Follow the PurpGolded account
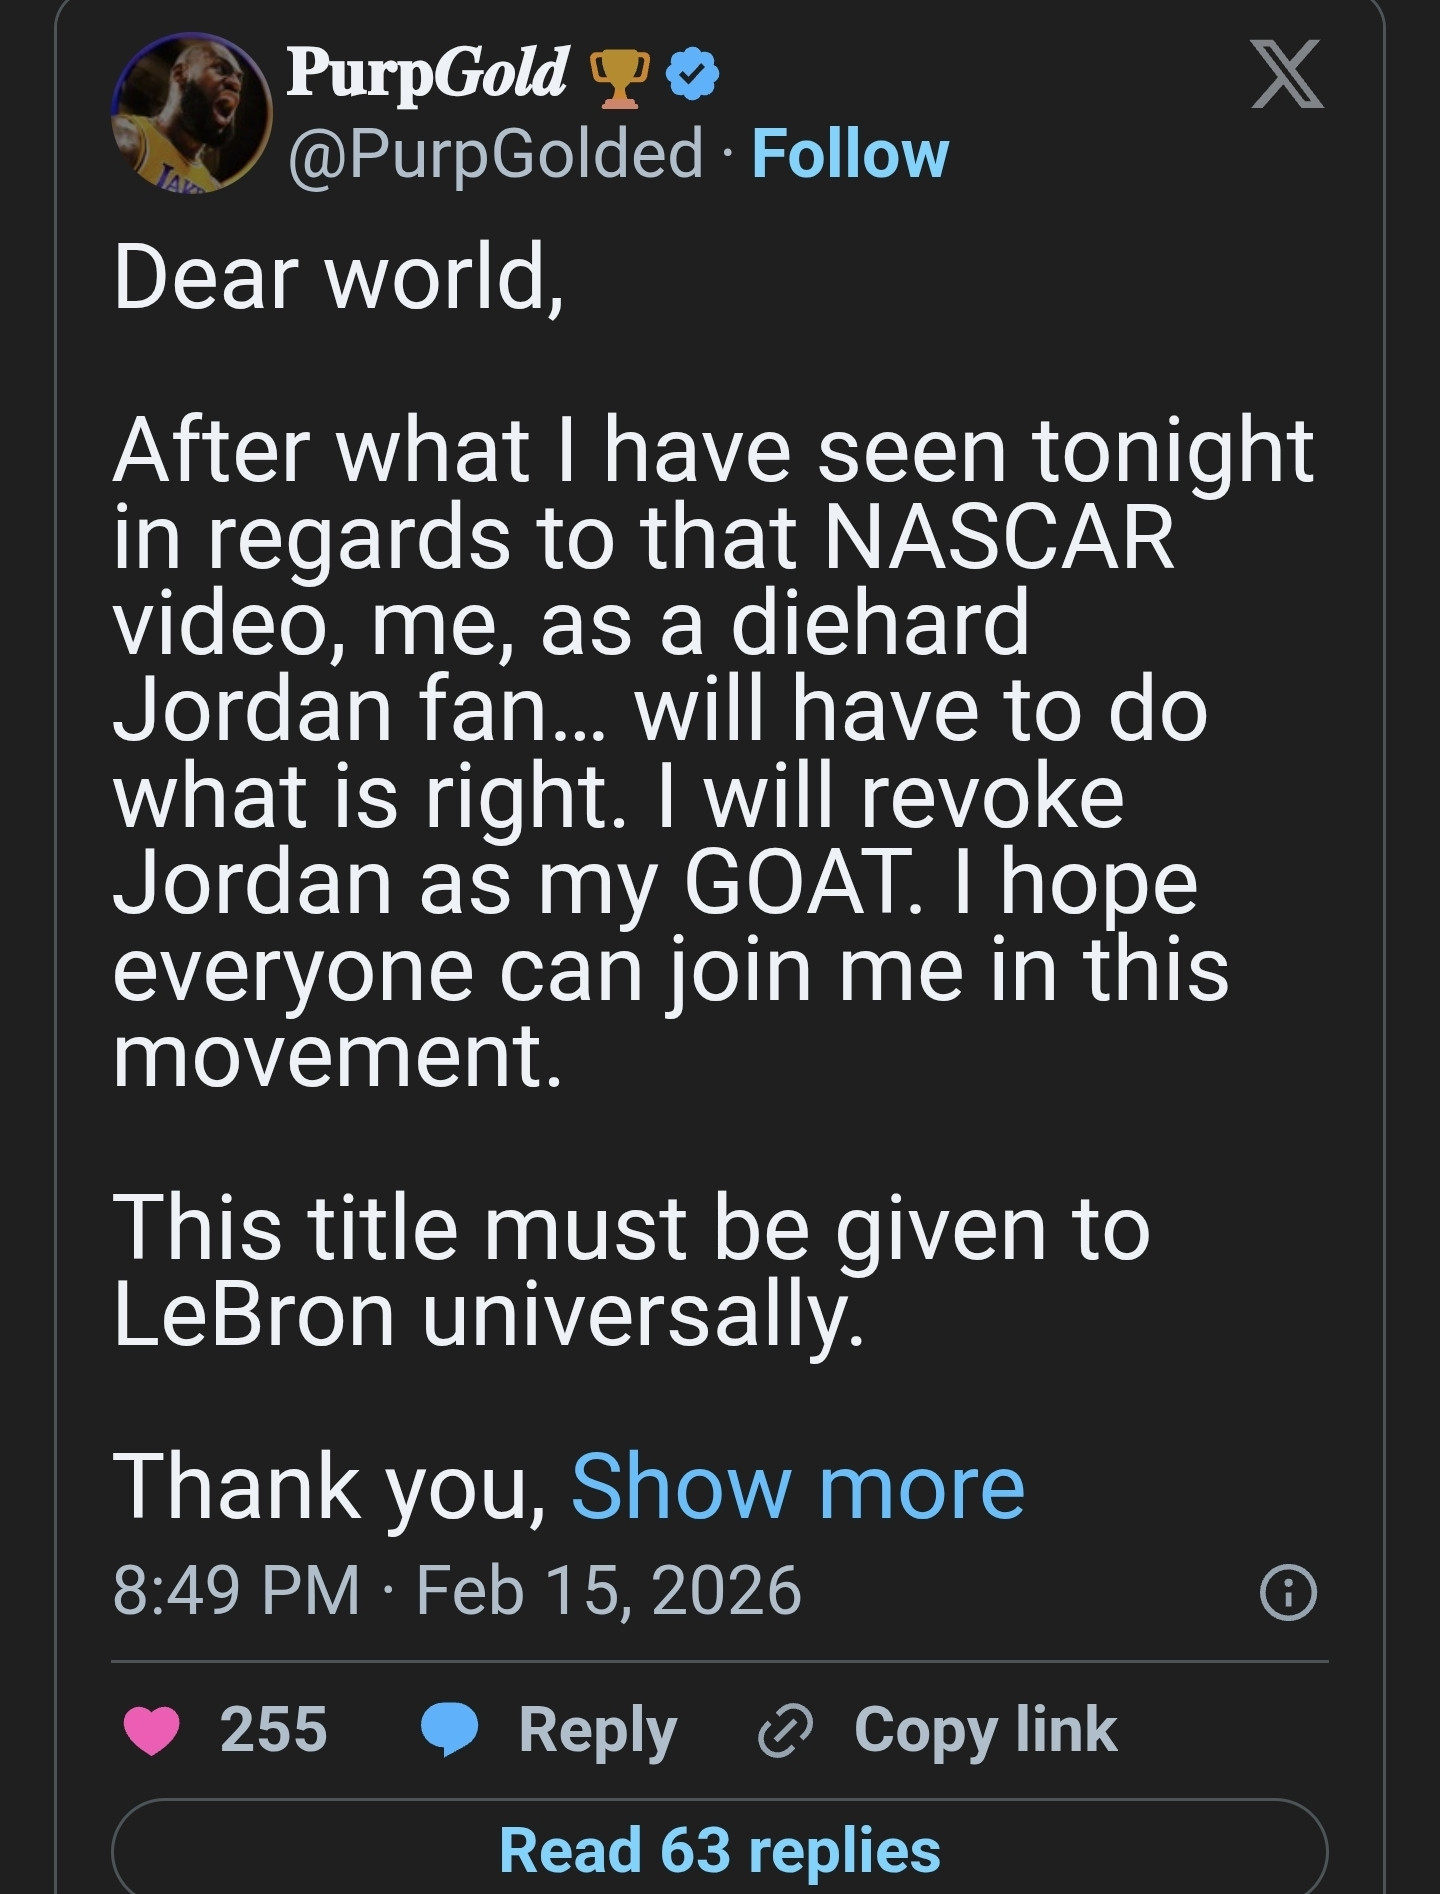Screen dimensions: 1440x1894 (x=849, y=154)
